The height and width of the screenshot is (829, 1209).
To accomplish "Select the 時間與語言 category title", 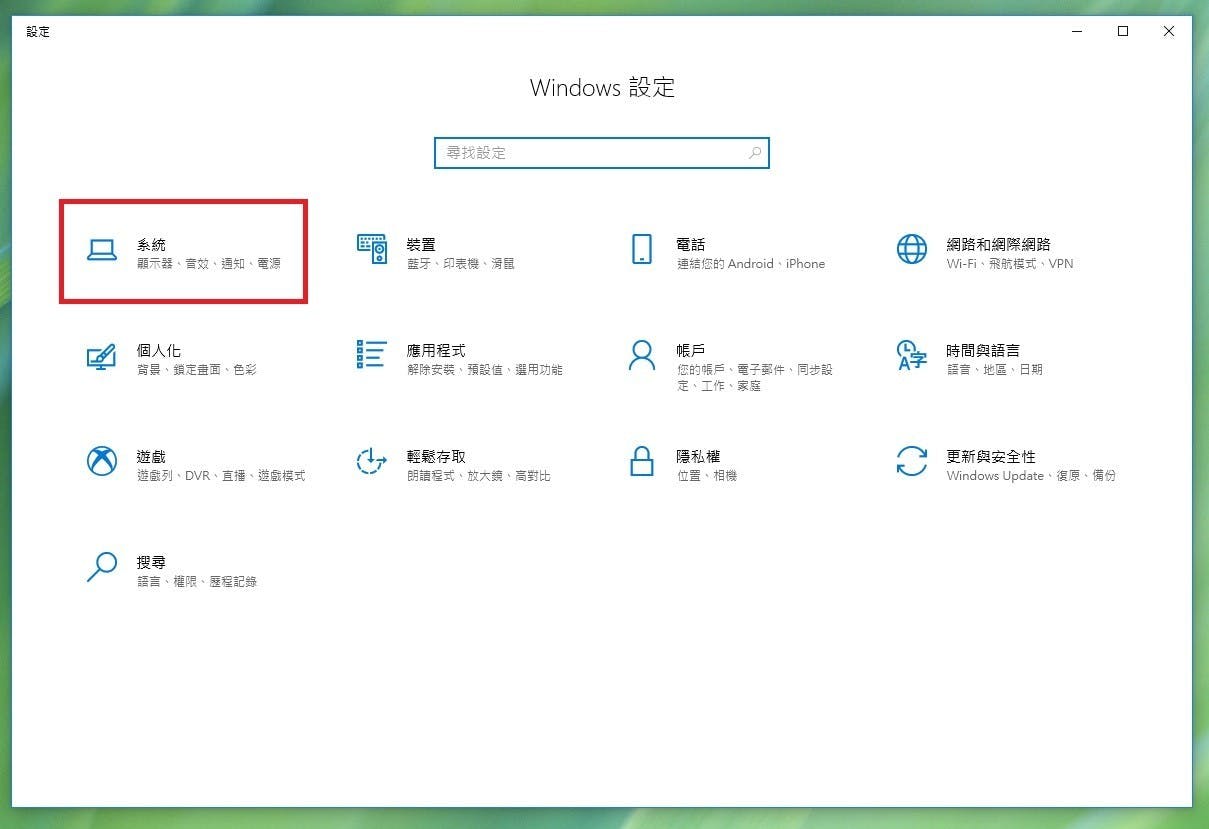I will click(984, 350).
